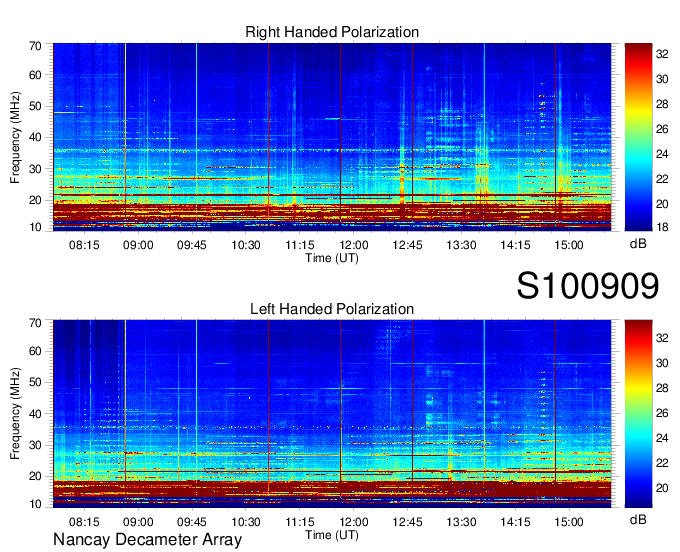The image size is (680, 552).
Task: Click 09:00 tick under Right Handed plot
Action: pyautogui.click(x=138, y=245)
